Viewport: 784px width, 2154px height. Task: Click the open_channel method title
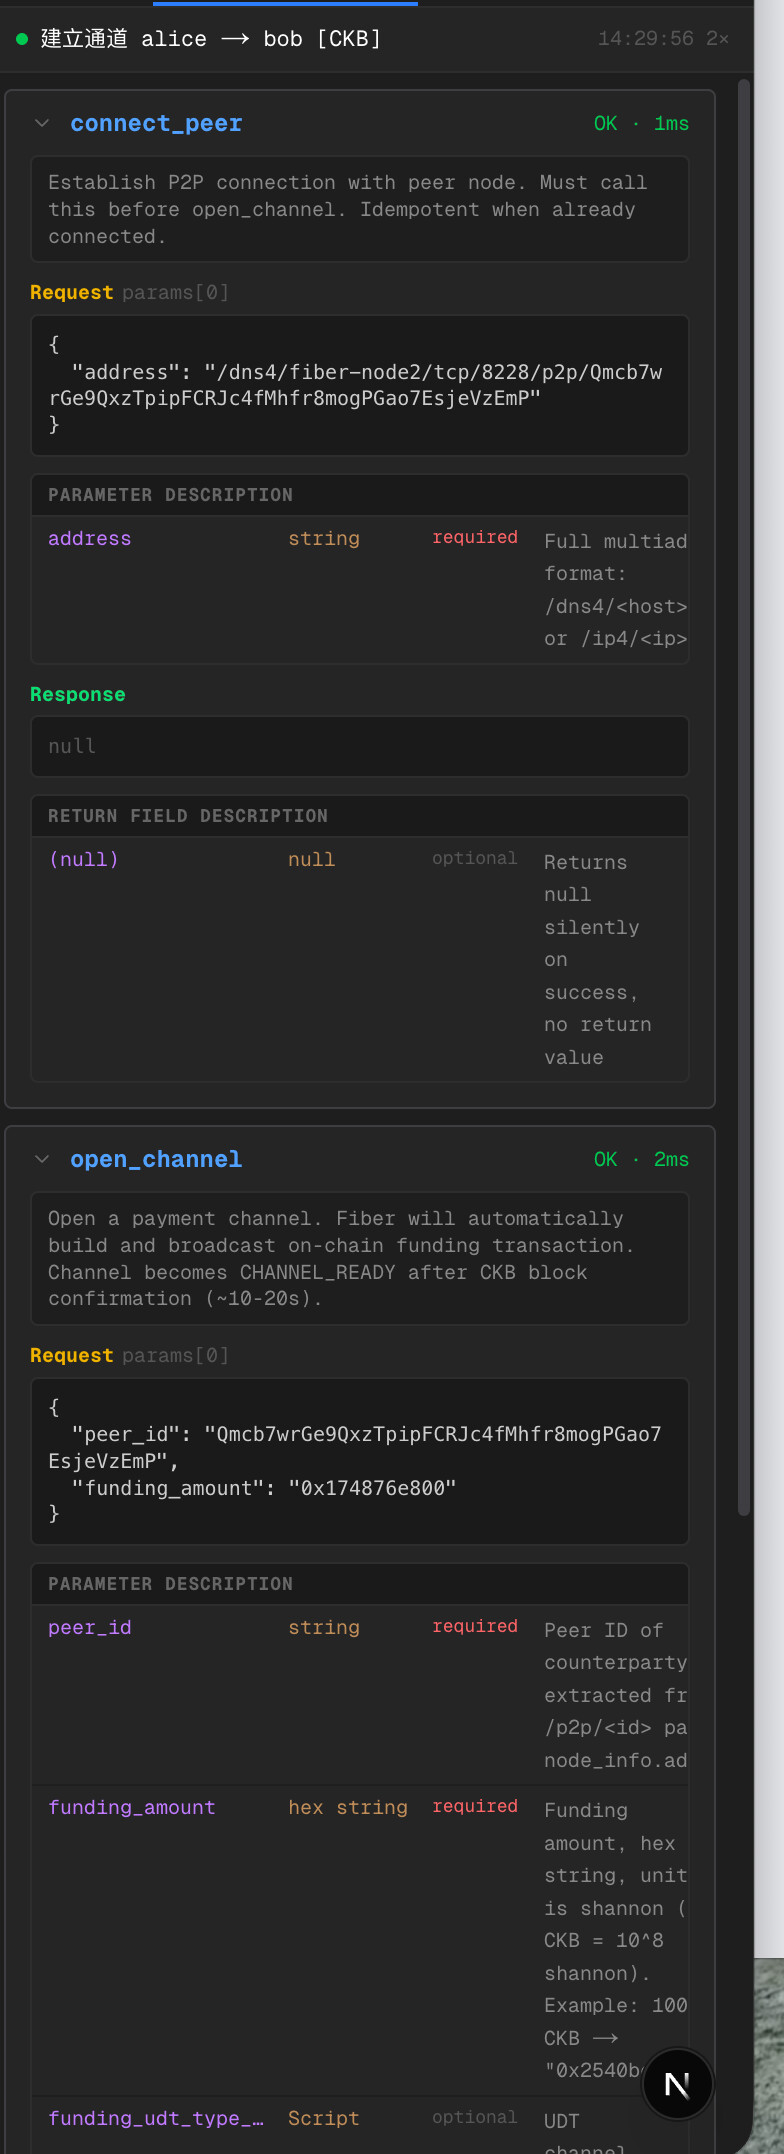[156, 1159]
